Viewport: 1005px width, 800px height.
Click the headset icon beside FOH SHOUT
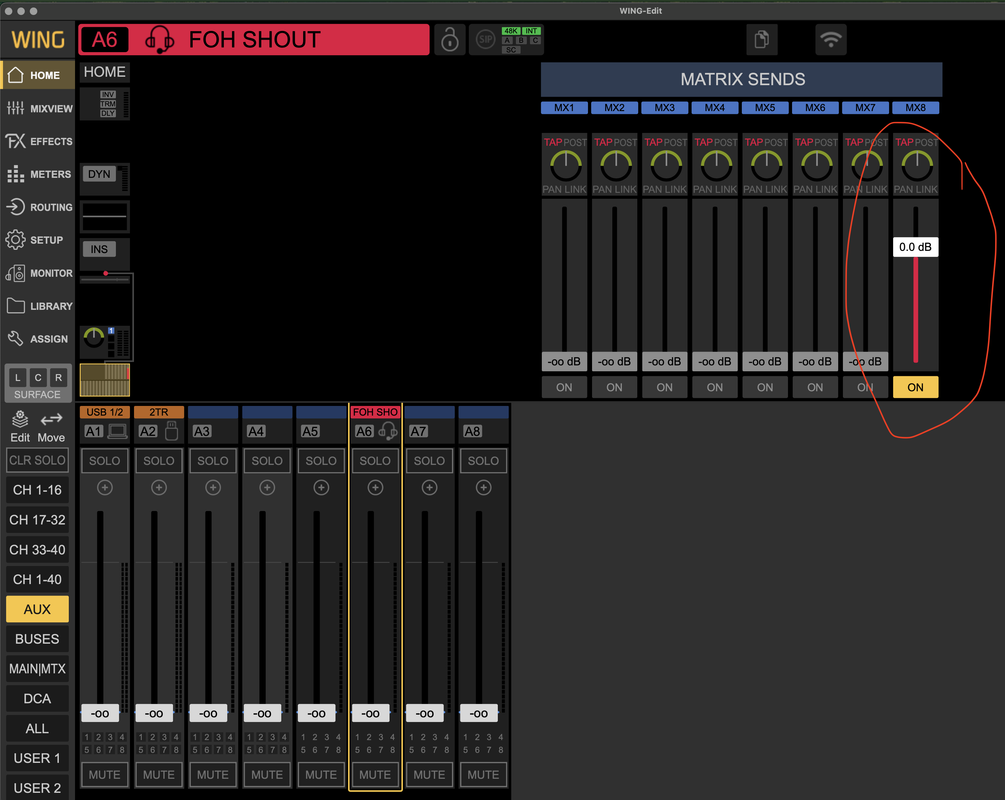[158, 40]
